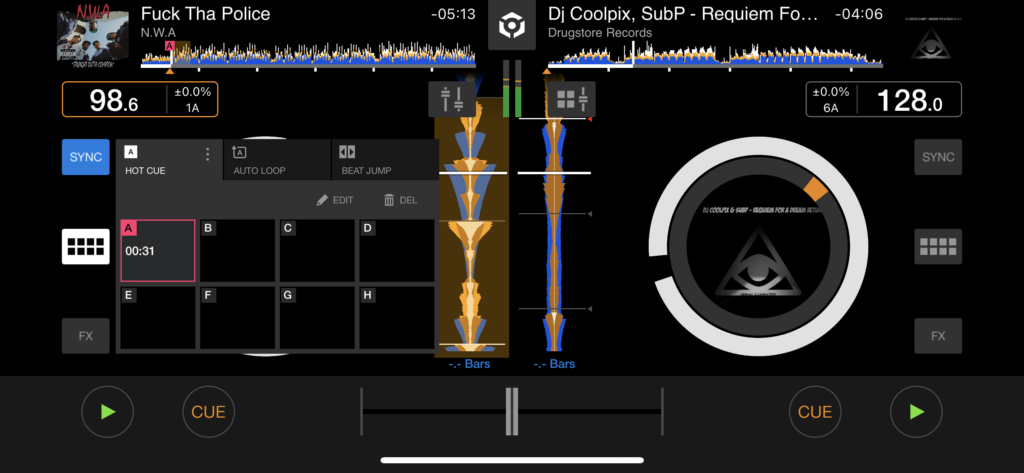Tap the 'Dj Coolpix, SubP - Requiem' title

click(683, 14)
